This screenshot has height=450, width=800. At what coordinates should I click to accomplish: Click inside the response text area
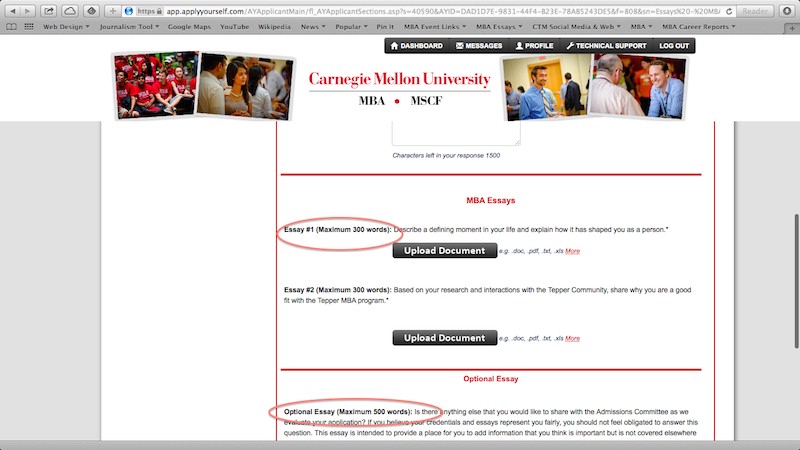pyautogui.click(x=456, y=133)
